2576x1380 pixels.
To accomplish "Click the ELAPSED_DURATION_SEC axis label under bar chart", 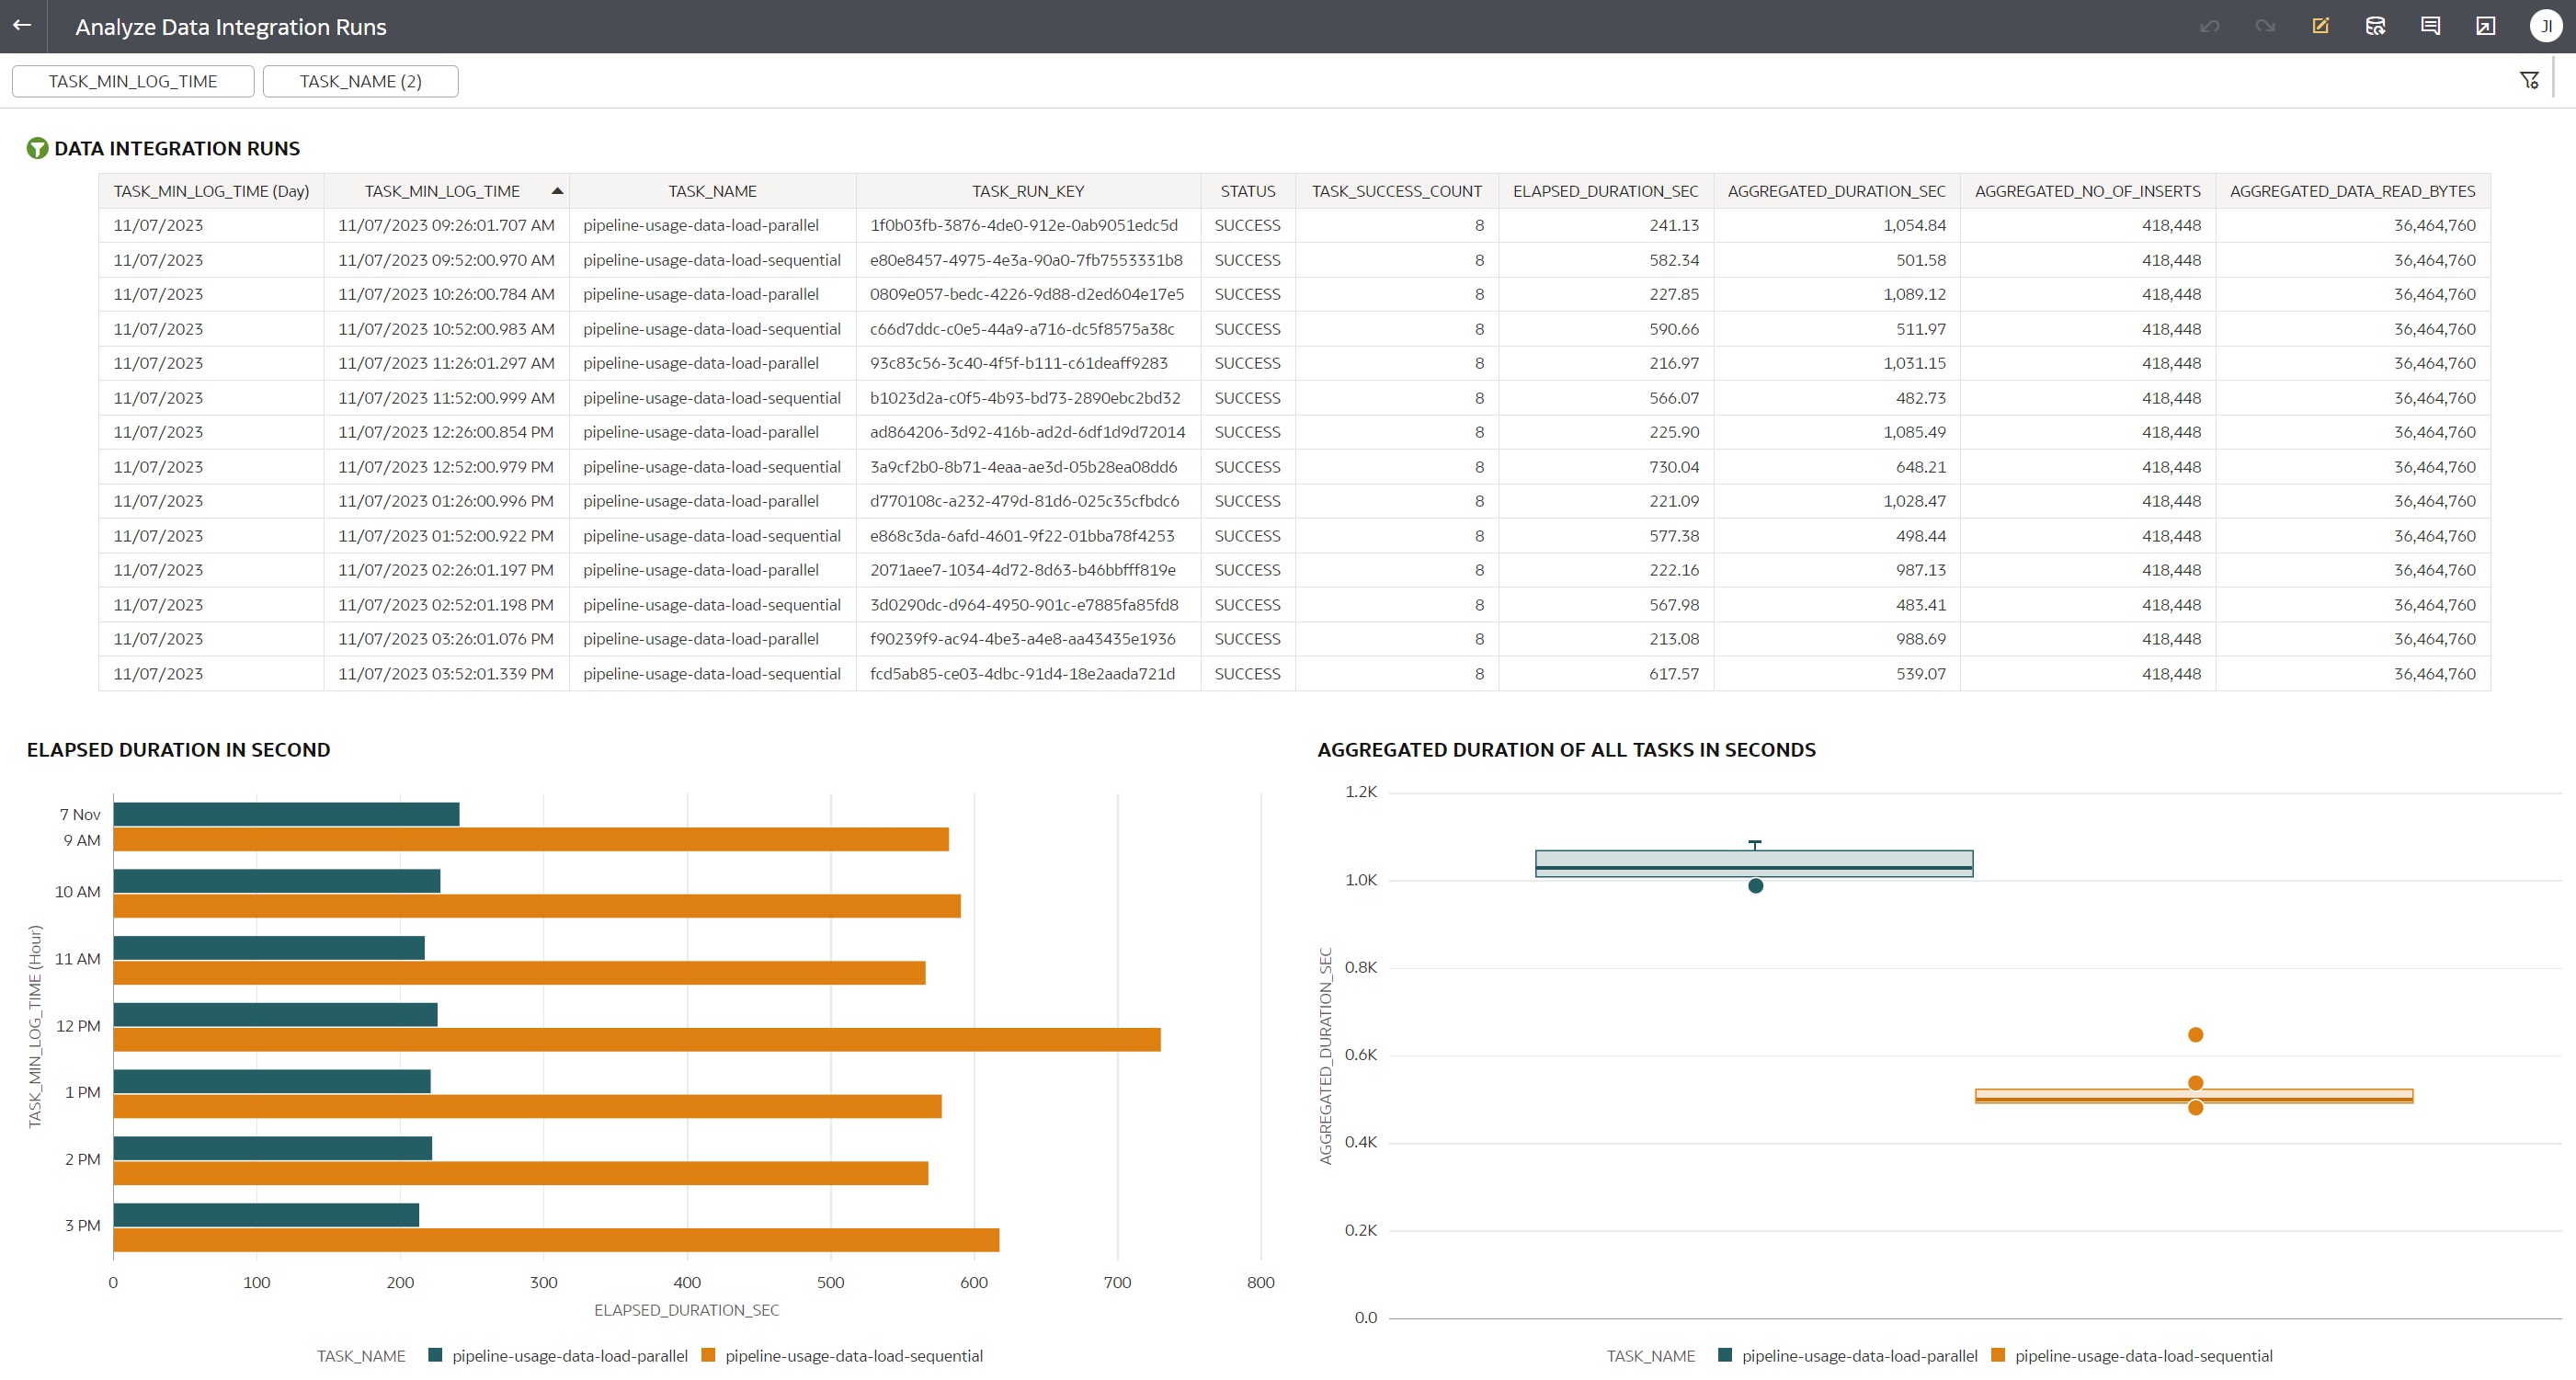I will coord(686,1310).
